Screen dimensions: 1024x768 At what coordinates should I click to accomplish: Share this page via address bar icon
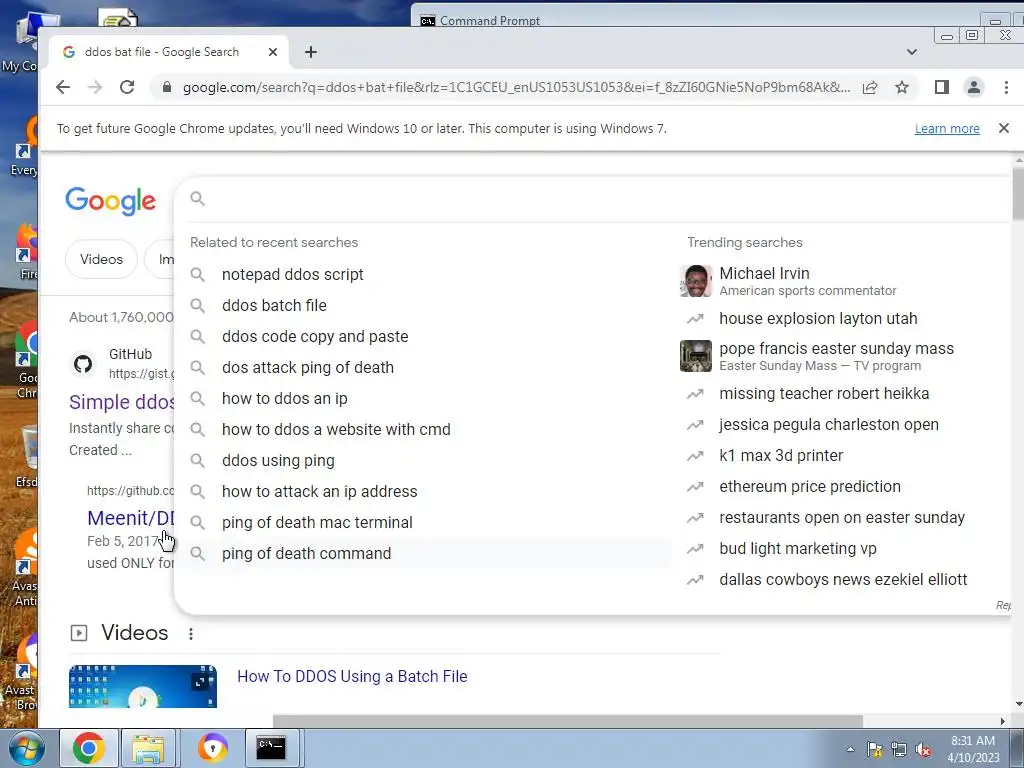[x=870, y=87]
